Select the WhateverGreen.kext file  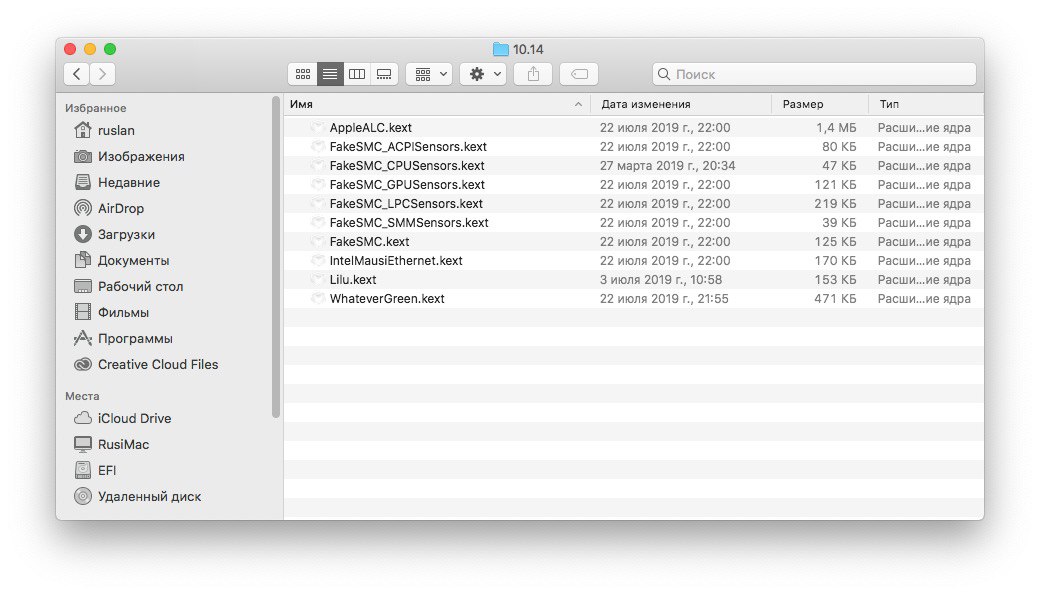coord(387,298)
